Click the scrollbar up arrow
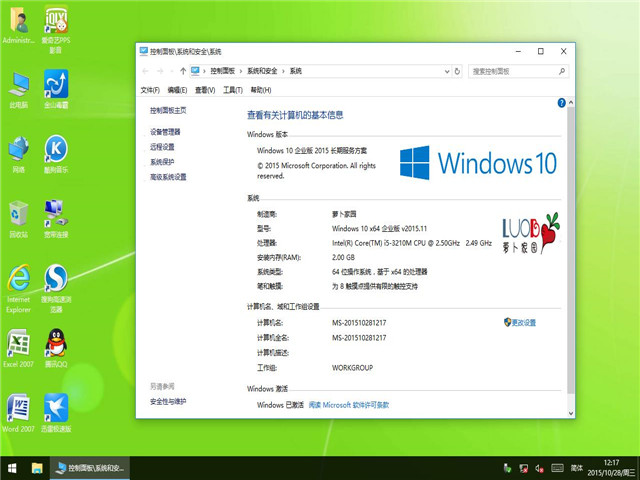The image size is (640, 480). (x=571, y=102)
